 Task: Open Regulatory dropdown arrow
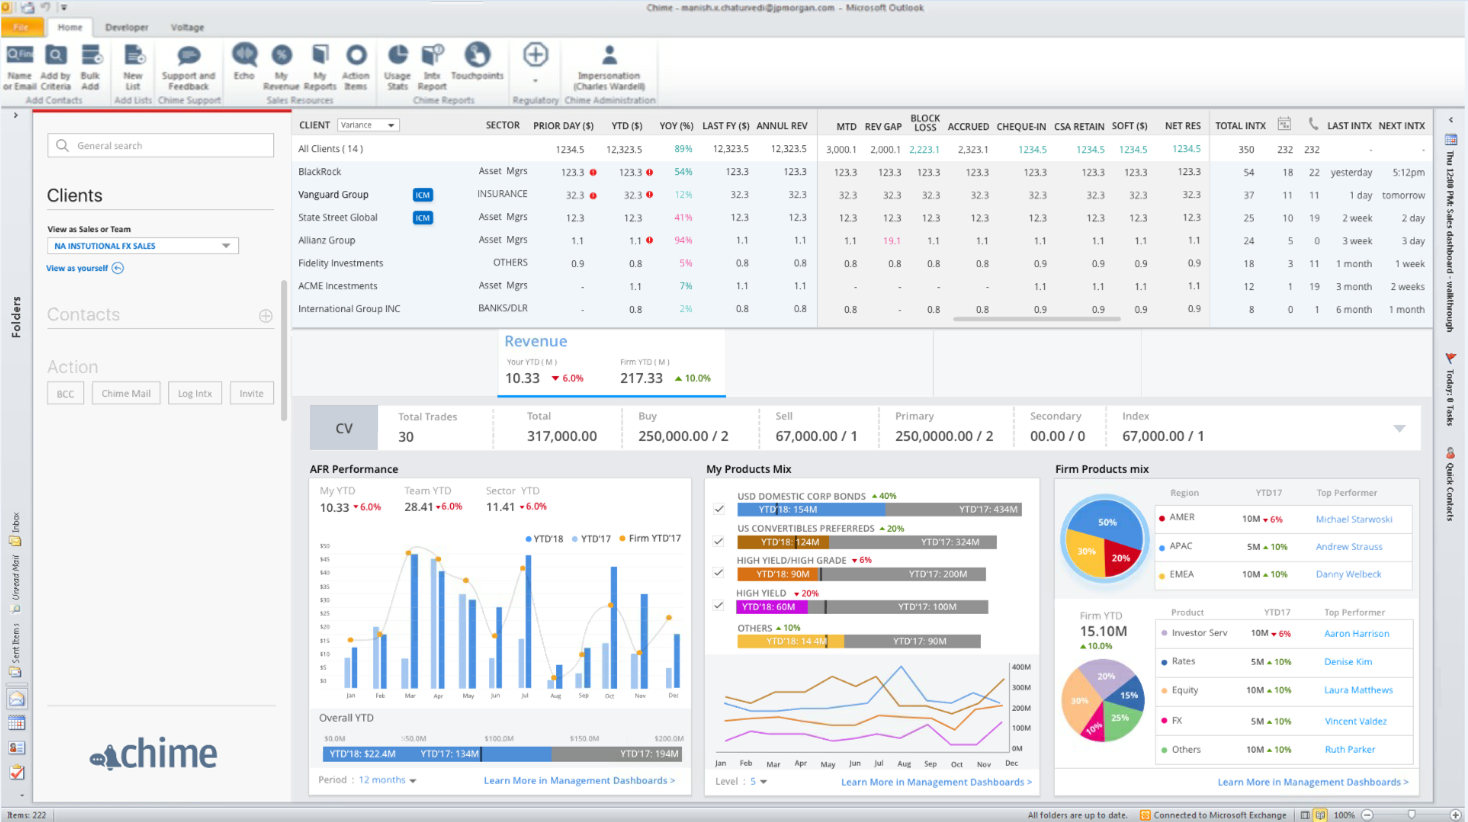coord(536,81)
